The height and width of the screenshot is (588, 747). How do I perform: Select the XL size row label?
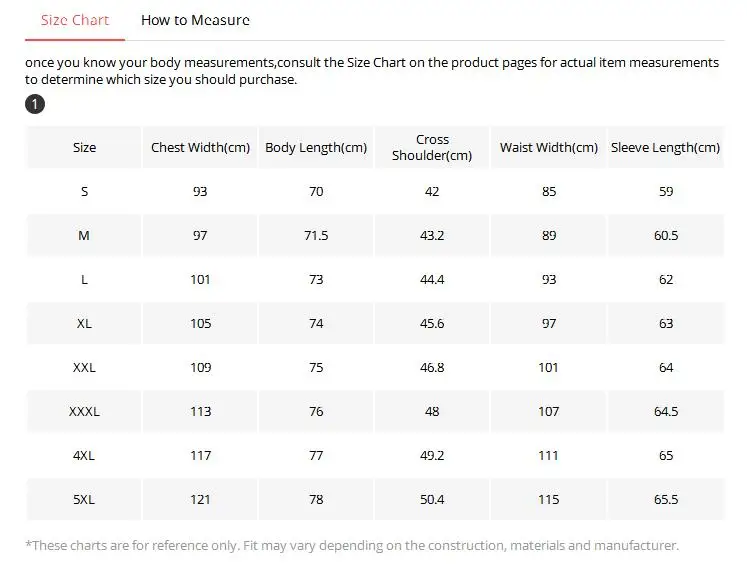(84, 323)
